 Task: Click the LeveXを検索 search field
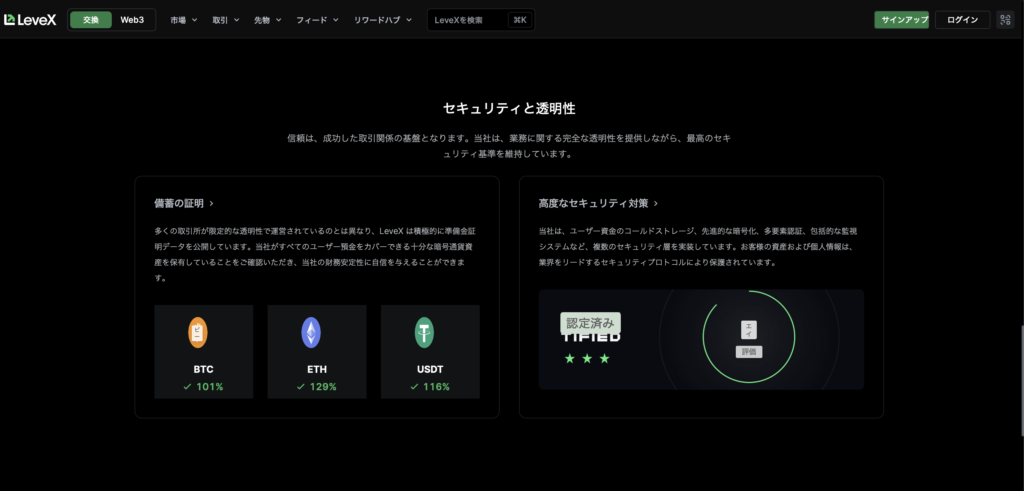coord(481,20)
